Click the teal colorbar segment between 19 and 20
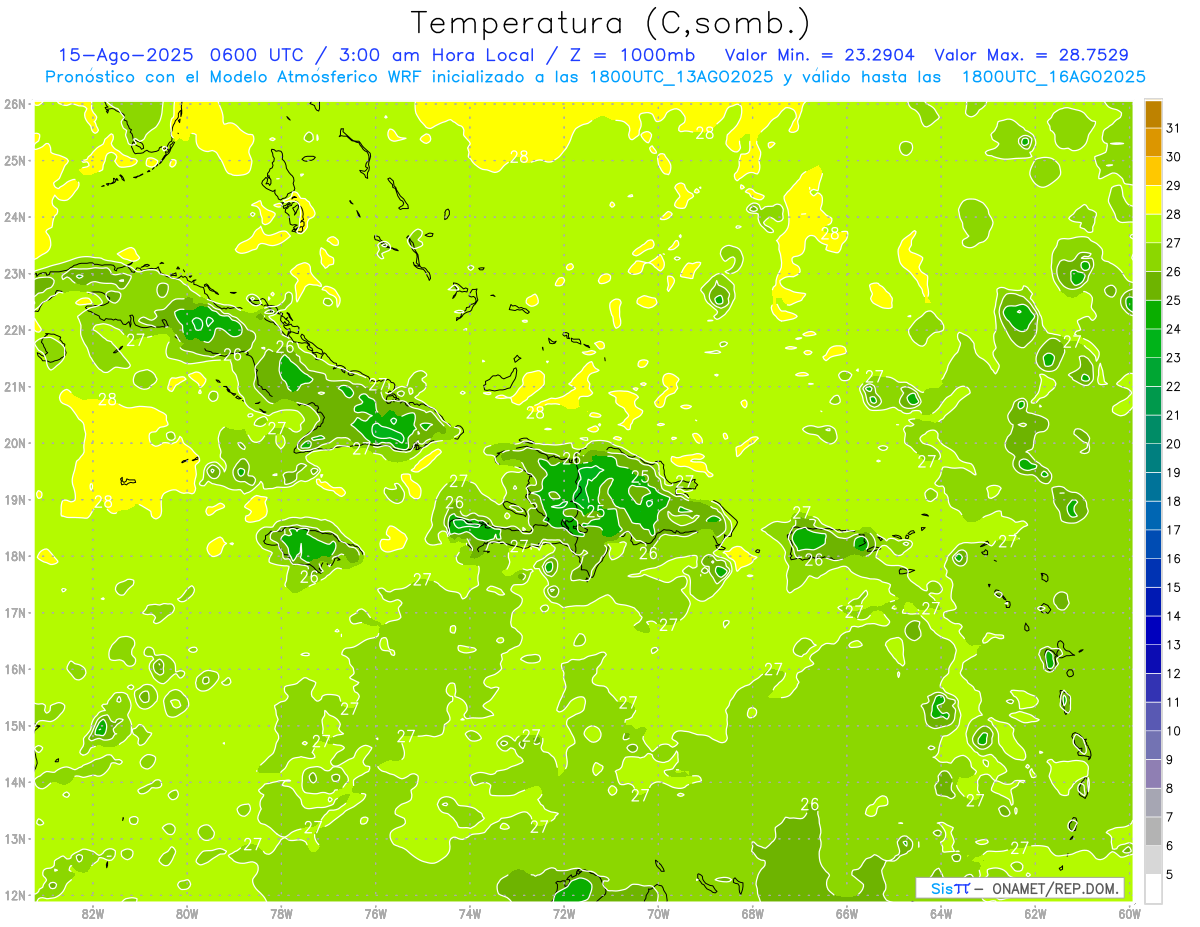 pyautogui.click(x=1153, y=458)
